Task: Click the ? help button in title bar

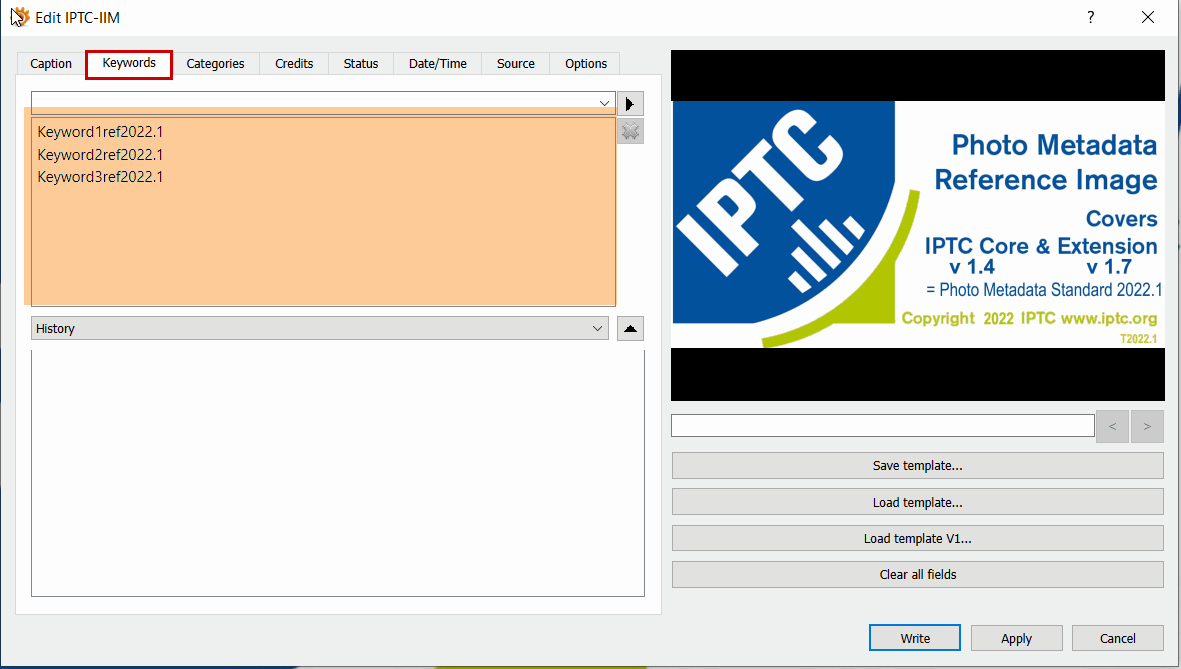Action: (x=1091, y=17)
